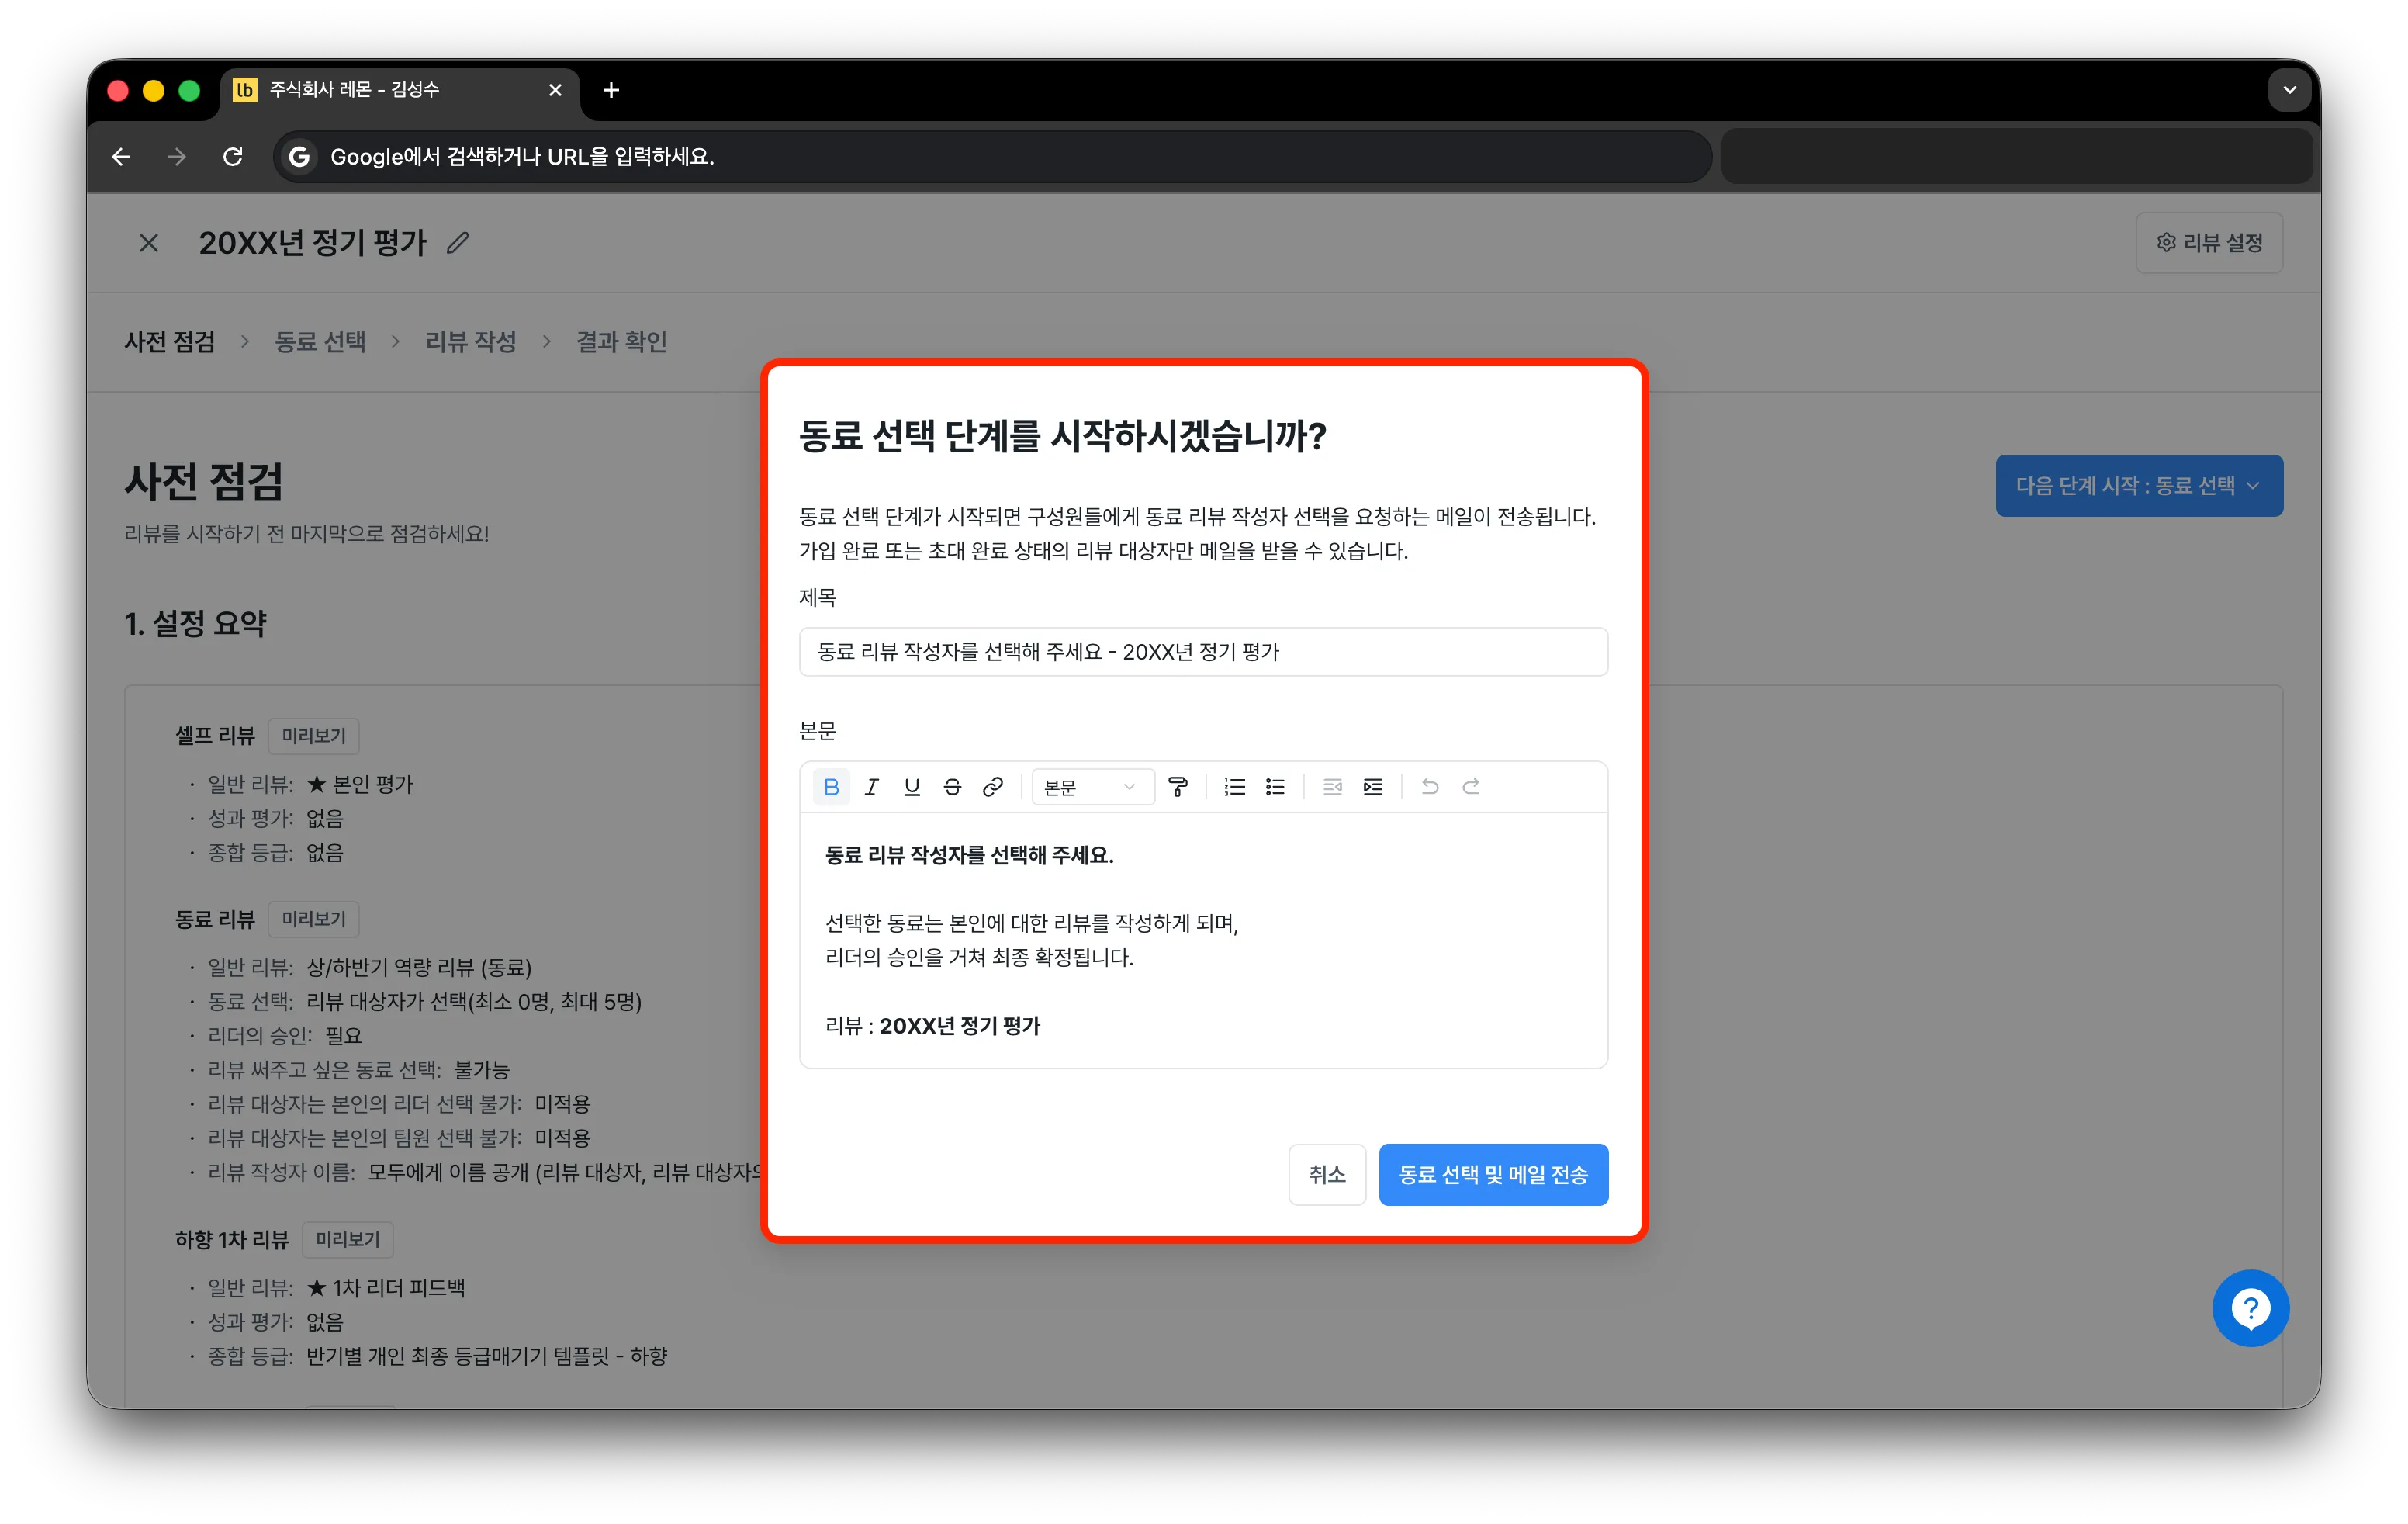Preview 동료 리뷰 with 미리보기 button

(314, 918)
